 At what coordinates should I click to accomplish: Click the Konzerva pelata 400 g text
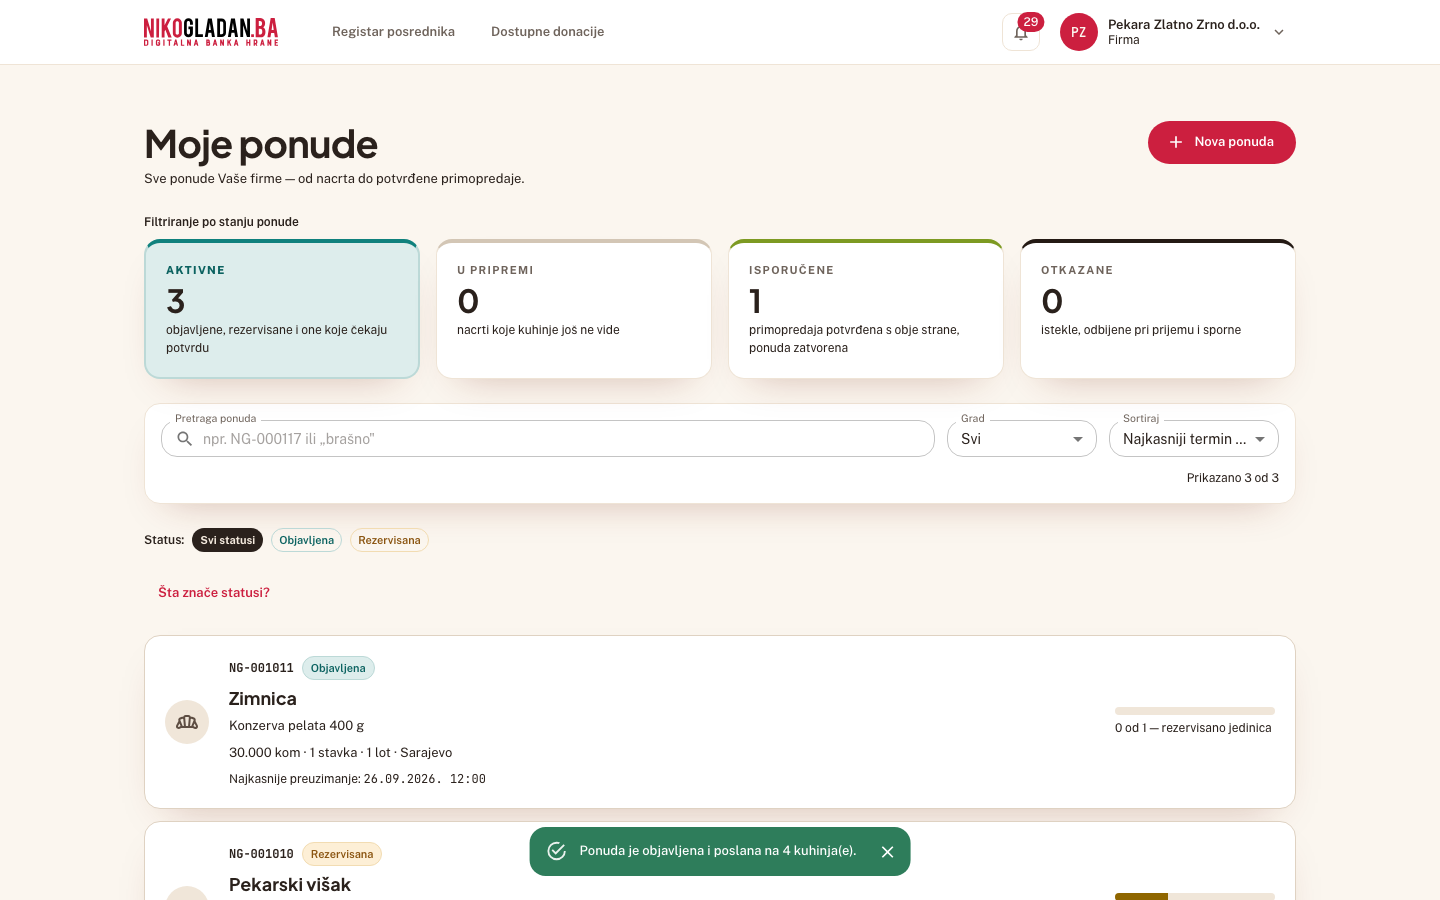(x=297, y=726)
